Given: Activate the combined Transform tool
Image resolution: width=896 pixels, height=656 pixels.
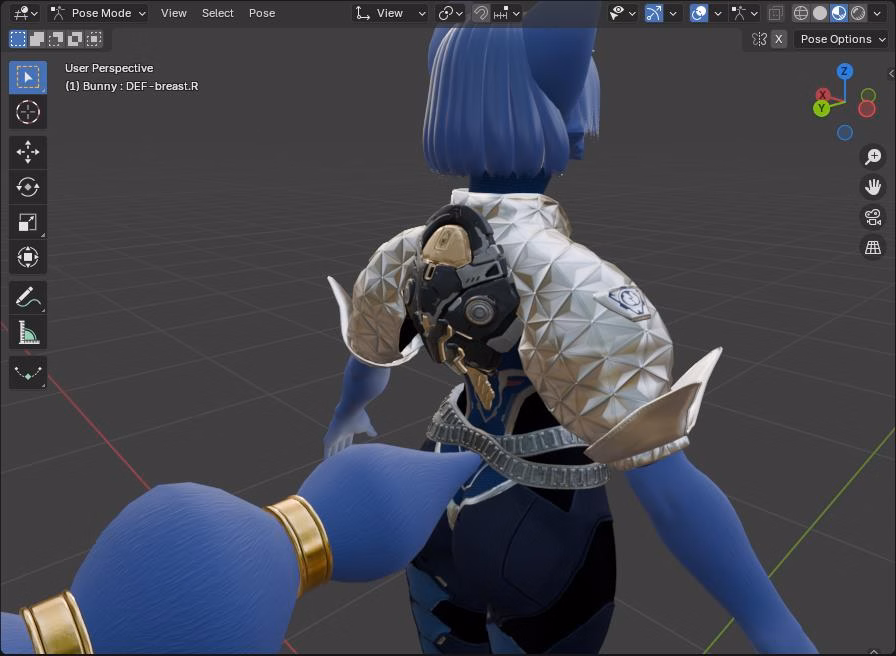Looking at the screenshot, I should pyautogui.click(x=27, y=257).
